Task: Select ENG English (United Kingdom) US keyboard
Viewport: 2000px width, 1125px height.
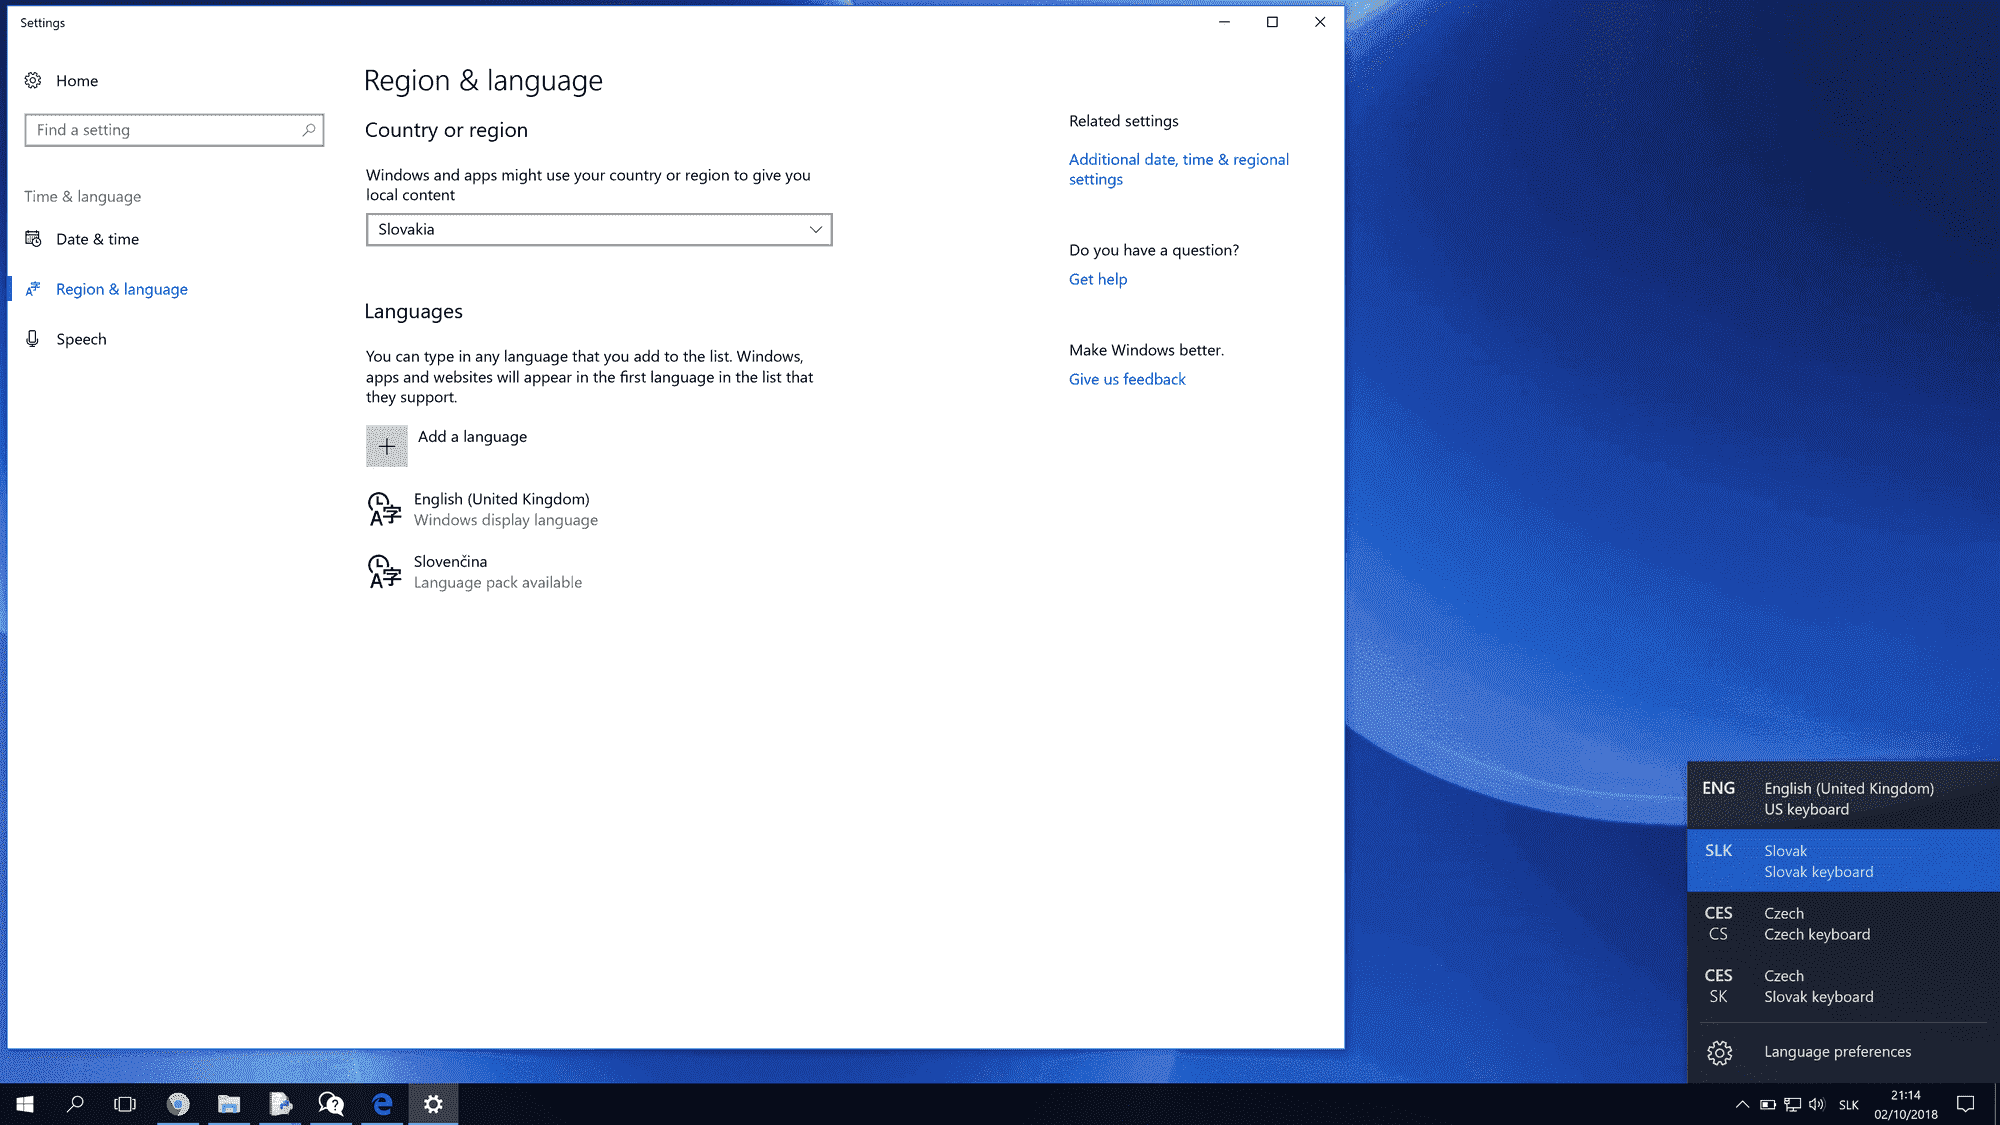Action: click(1843, 799)
